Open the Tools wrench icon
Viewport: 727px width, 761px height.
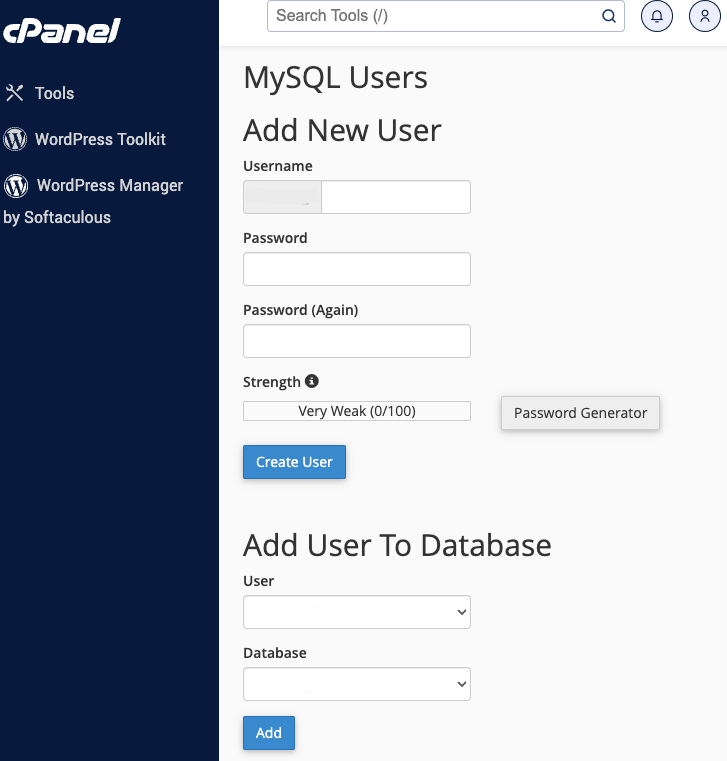point(15,93)
